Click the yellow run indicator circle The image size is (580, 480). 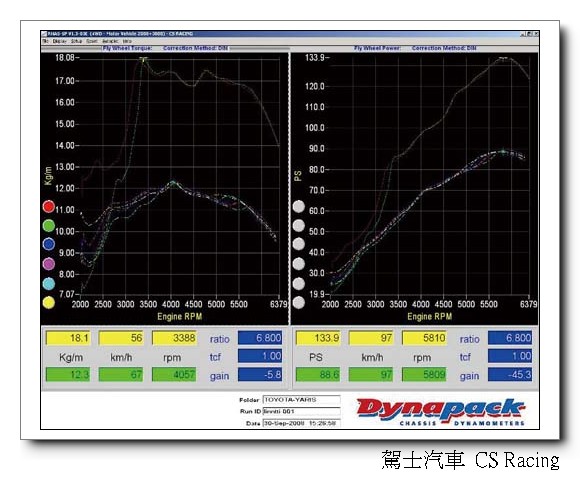pos(48,303)
